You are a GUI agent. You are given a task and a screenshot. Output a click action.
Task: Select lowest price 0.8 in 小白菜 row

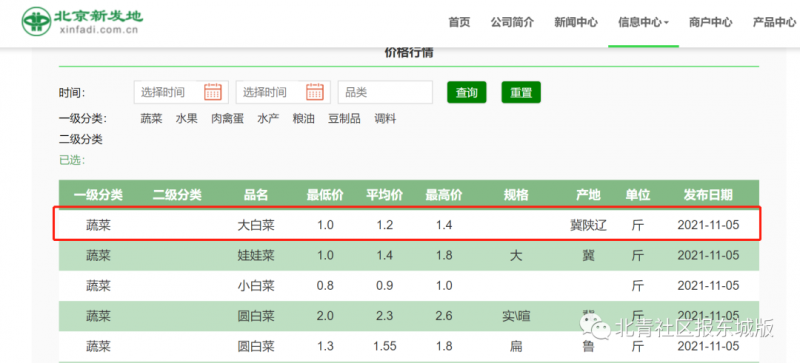tap(325, 286)
